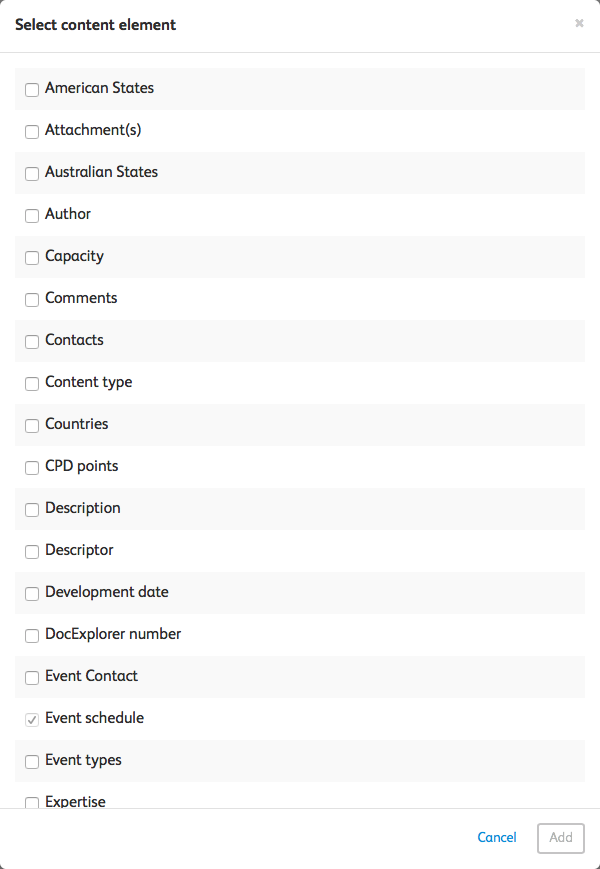Check the Countries checkbox
Image resolution: width=600 pixels, height=869 pixels.
[x=32, y=425]
